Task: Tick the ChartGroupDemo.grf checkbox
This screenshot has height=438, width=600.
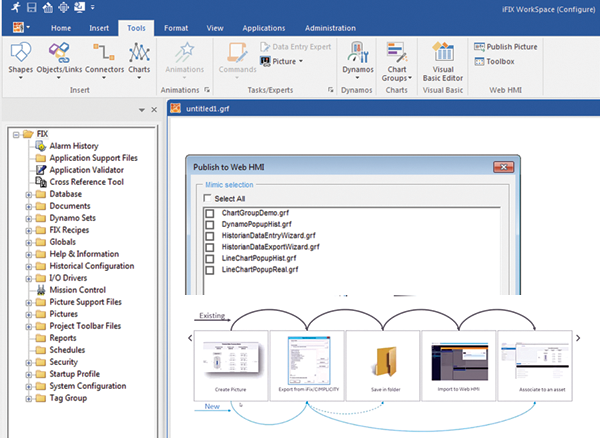Action: tap(210, 214)
